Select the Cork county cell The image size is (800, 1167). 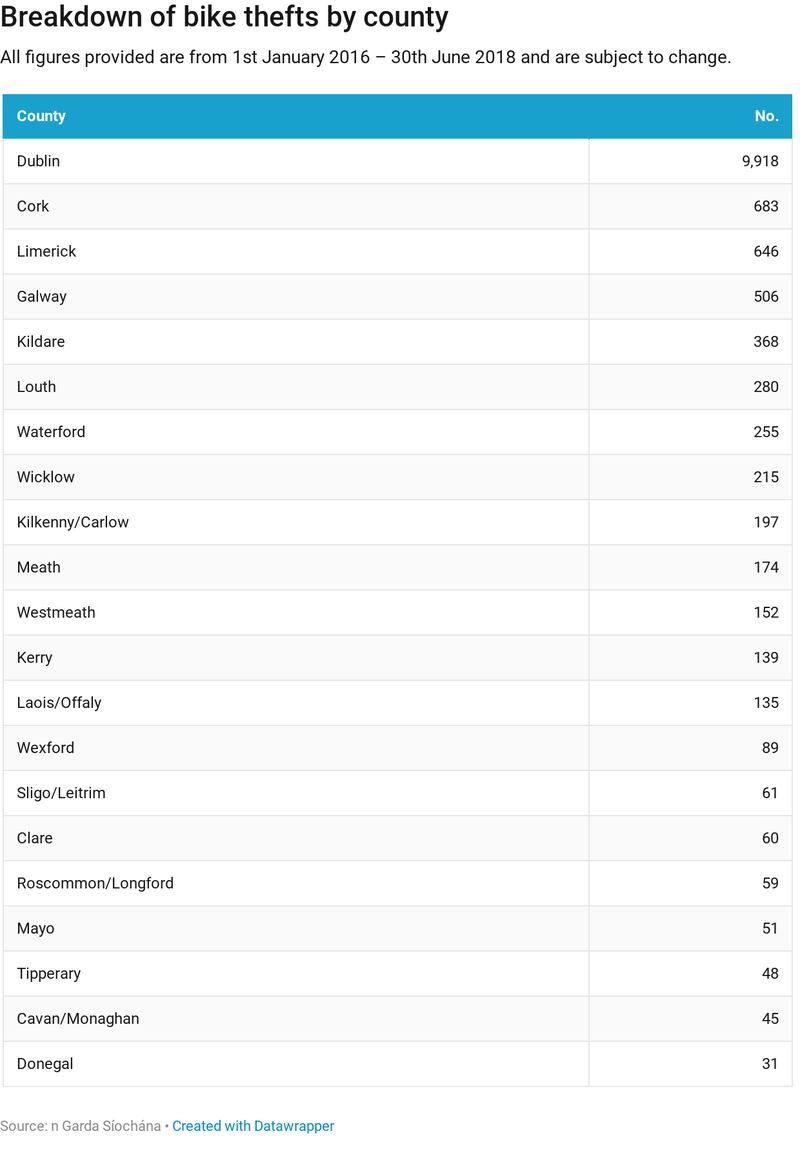pos(33,206)
